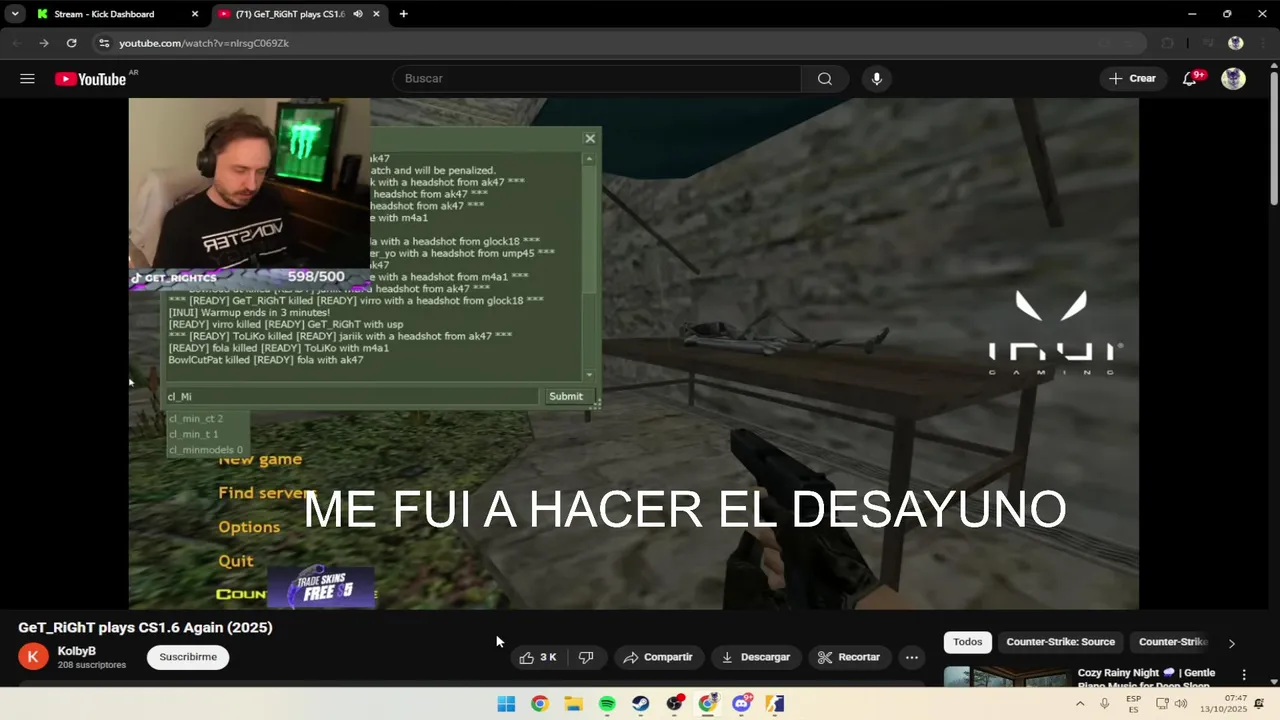
Task: Choose the cl_min_ct 2 suggestion
Action: tap(196, 419)
